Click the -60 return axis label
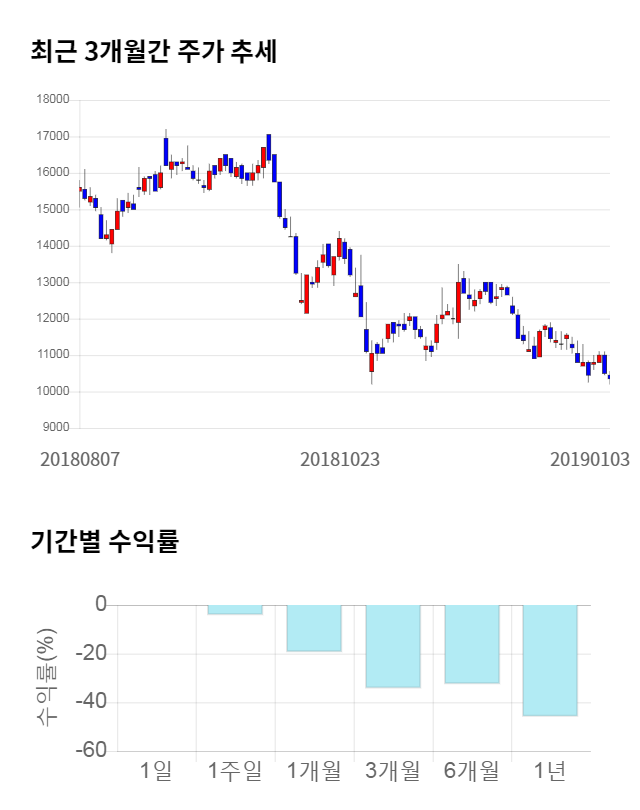 point(92,751)
